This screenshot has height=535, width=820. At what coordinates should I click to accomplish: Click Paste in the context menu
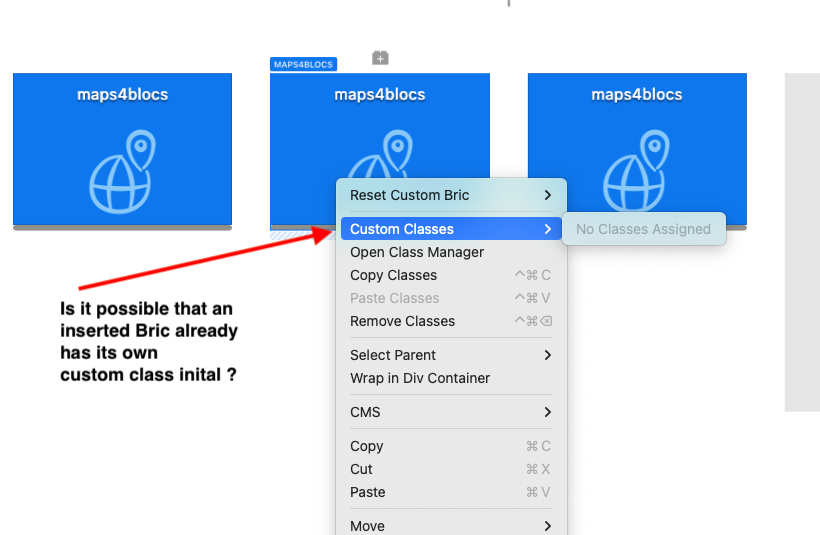click(x=368, y=492)
